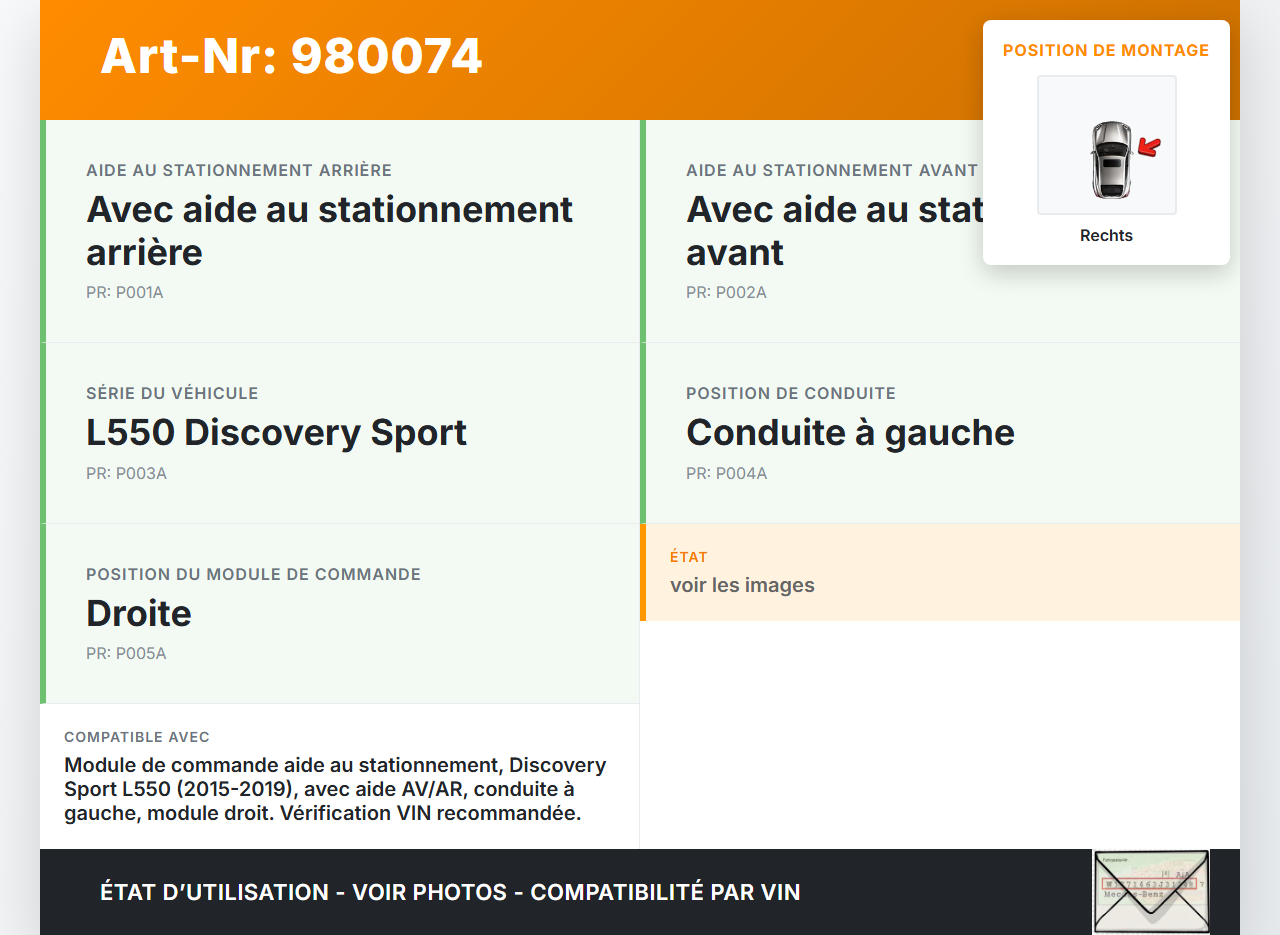Click the 'PR: P001A' code
1280x935 pixels.
point(125,293)
